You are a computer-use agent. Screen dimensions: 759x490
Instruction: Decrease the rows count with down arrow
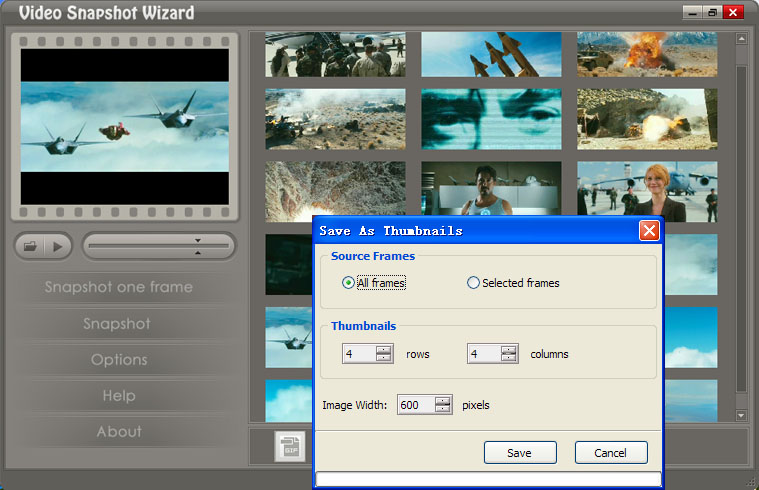[383, 358]
